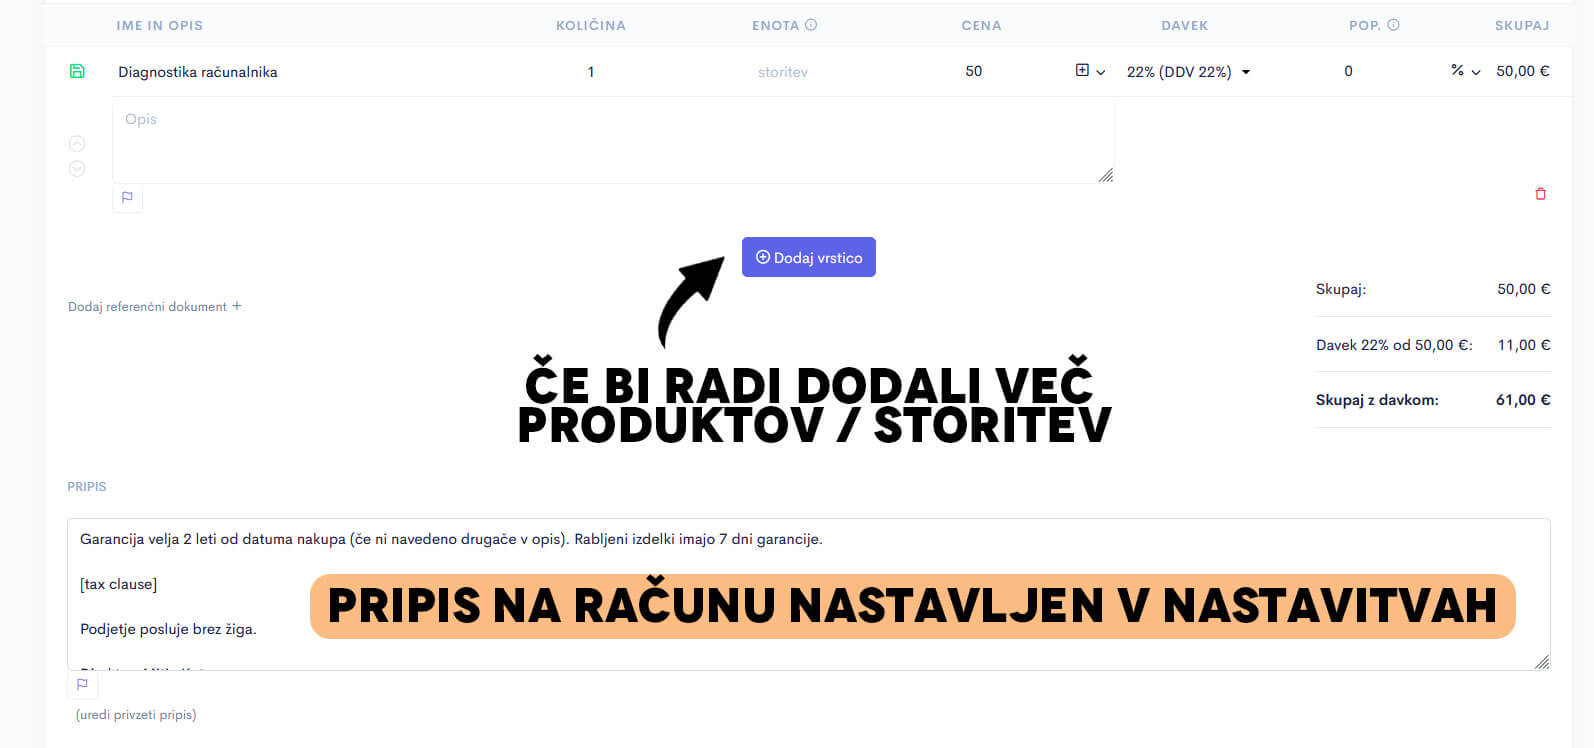Click Pripis textarea with Garancija text
1594x748 pixels.
coord(808,594)
